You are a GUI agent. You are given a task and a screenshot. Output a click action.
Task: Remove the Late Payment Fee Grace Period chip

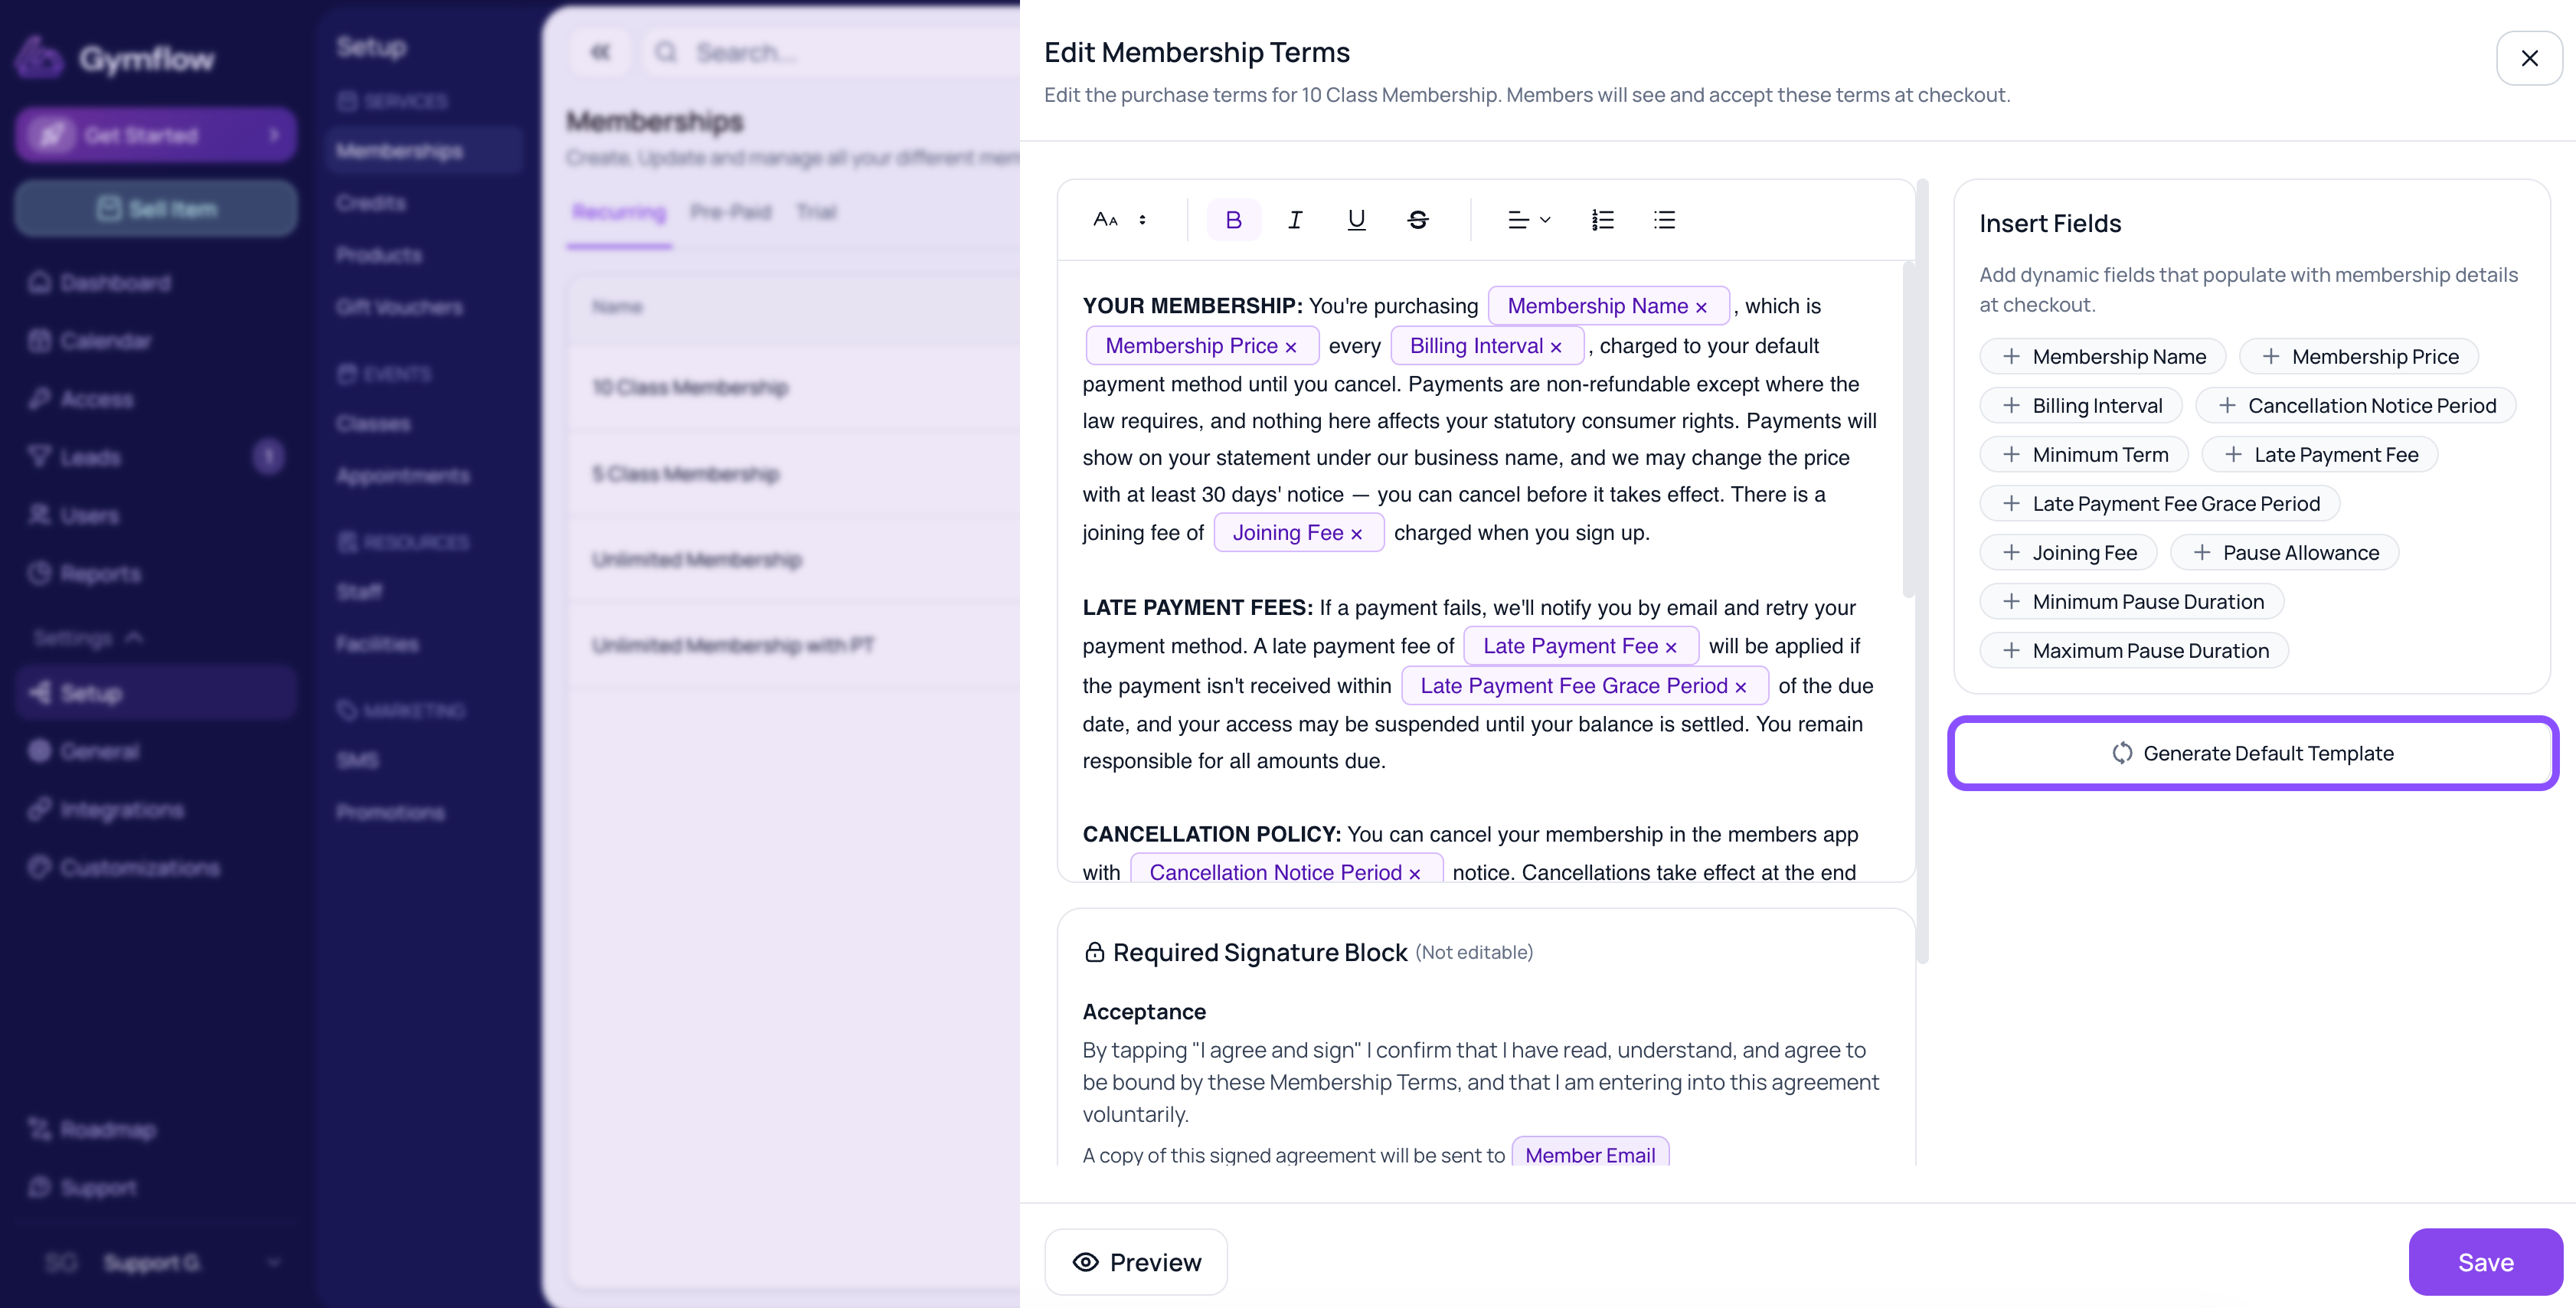[1741, 687]
